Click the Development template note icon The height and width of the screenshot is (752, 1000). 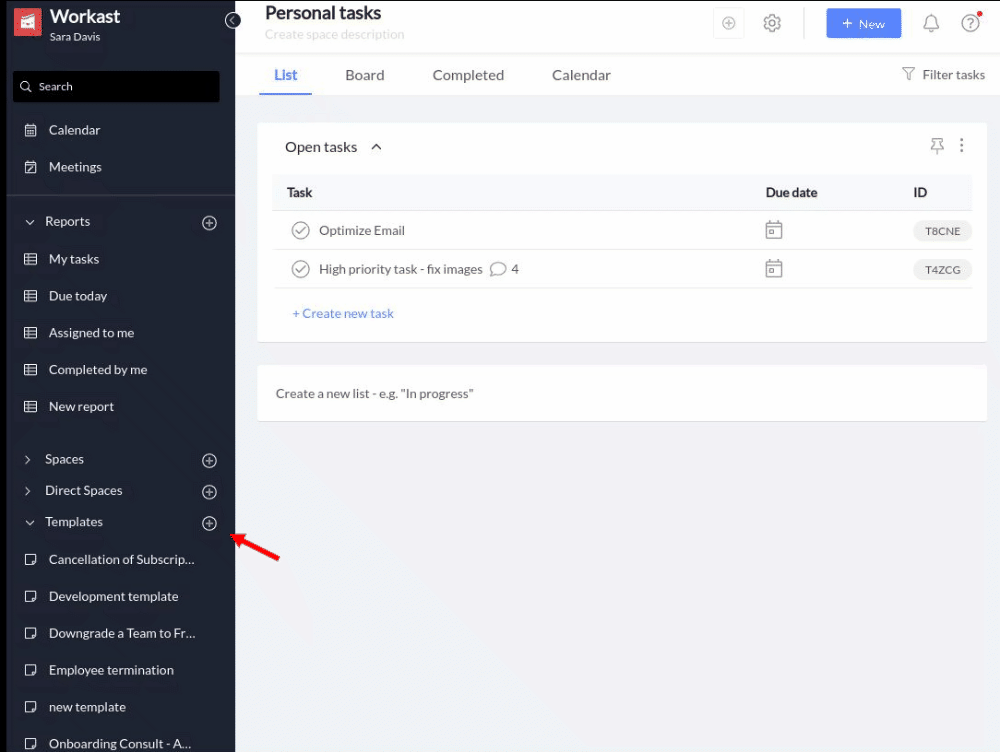[30, 596]
